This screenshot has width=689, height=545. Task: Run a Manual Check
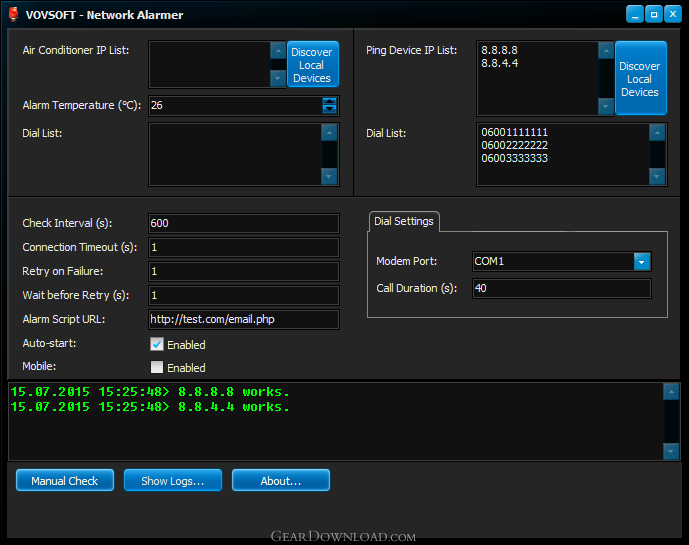click(x=65, y=480)
